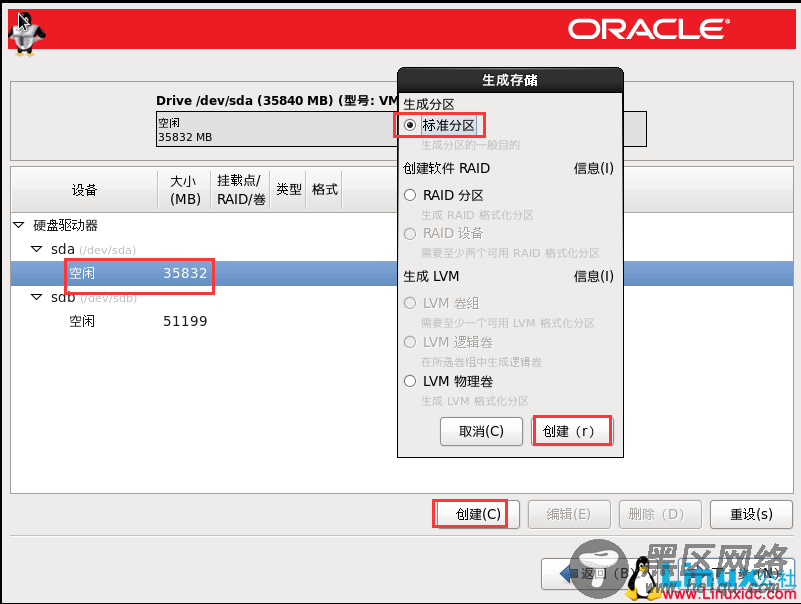Image resolution: width=801 pixels, height=604 pixels.
Task: Click the Oracle Linux penguin logo
Action: pyautogui.click(x=27, y=34)
